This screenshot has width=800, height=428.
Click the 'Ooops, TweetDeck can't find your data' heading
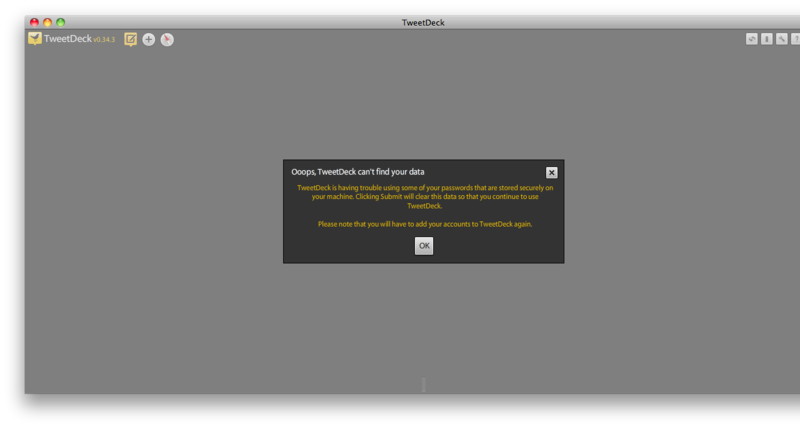point(358,172)
